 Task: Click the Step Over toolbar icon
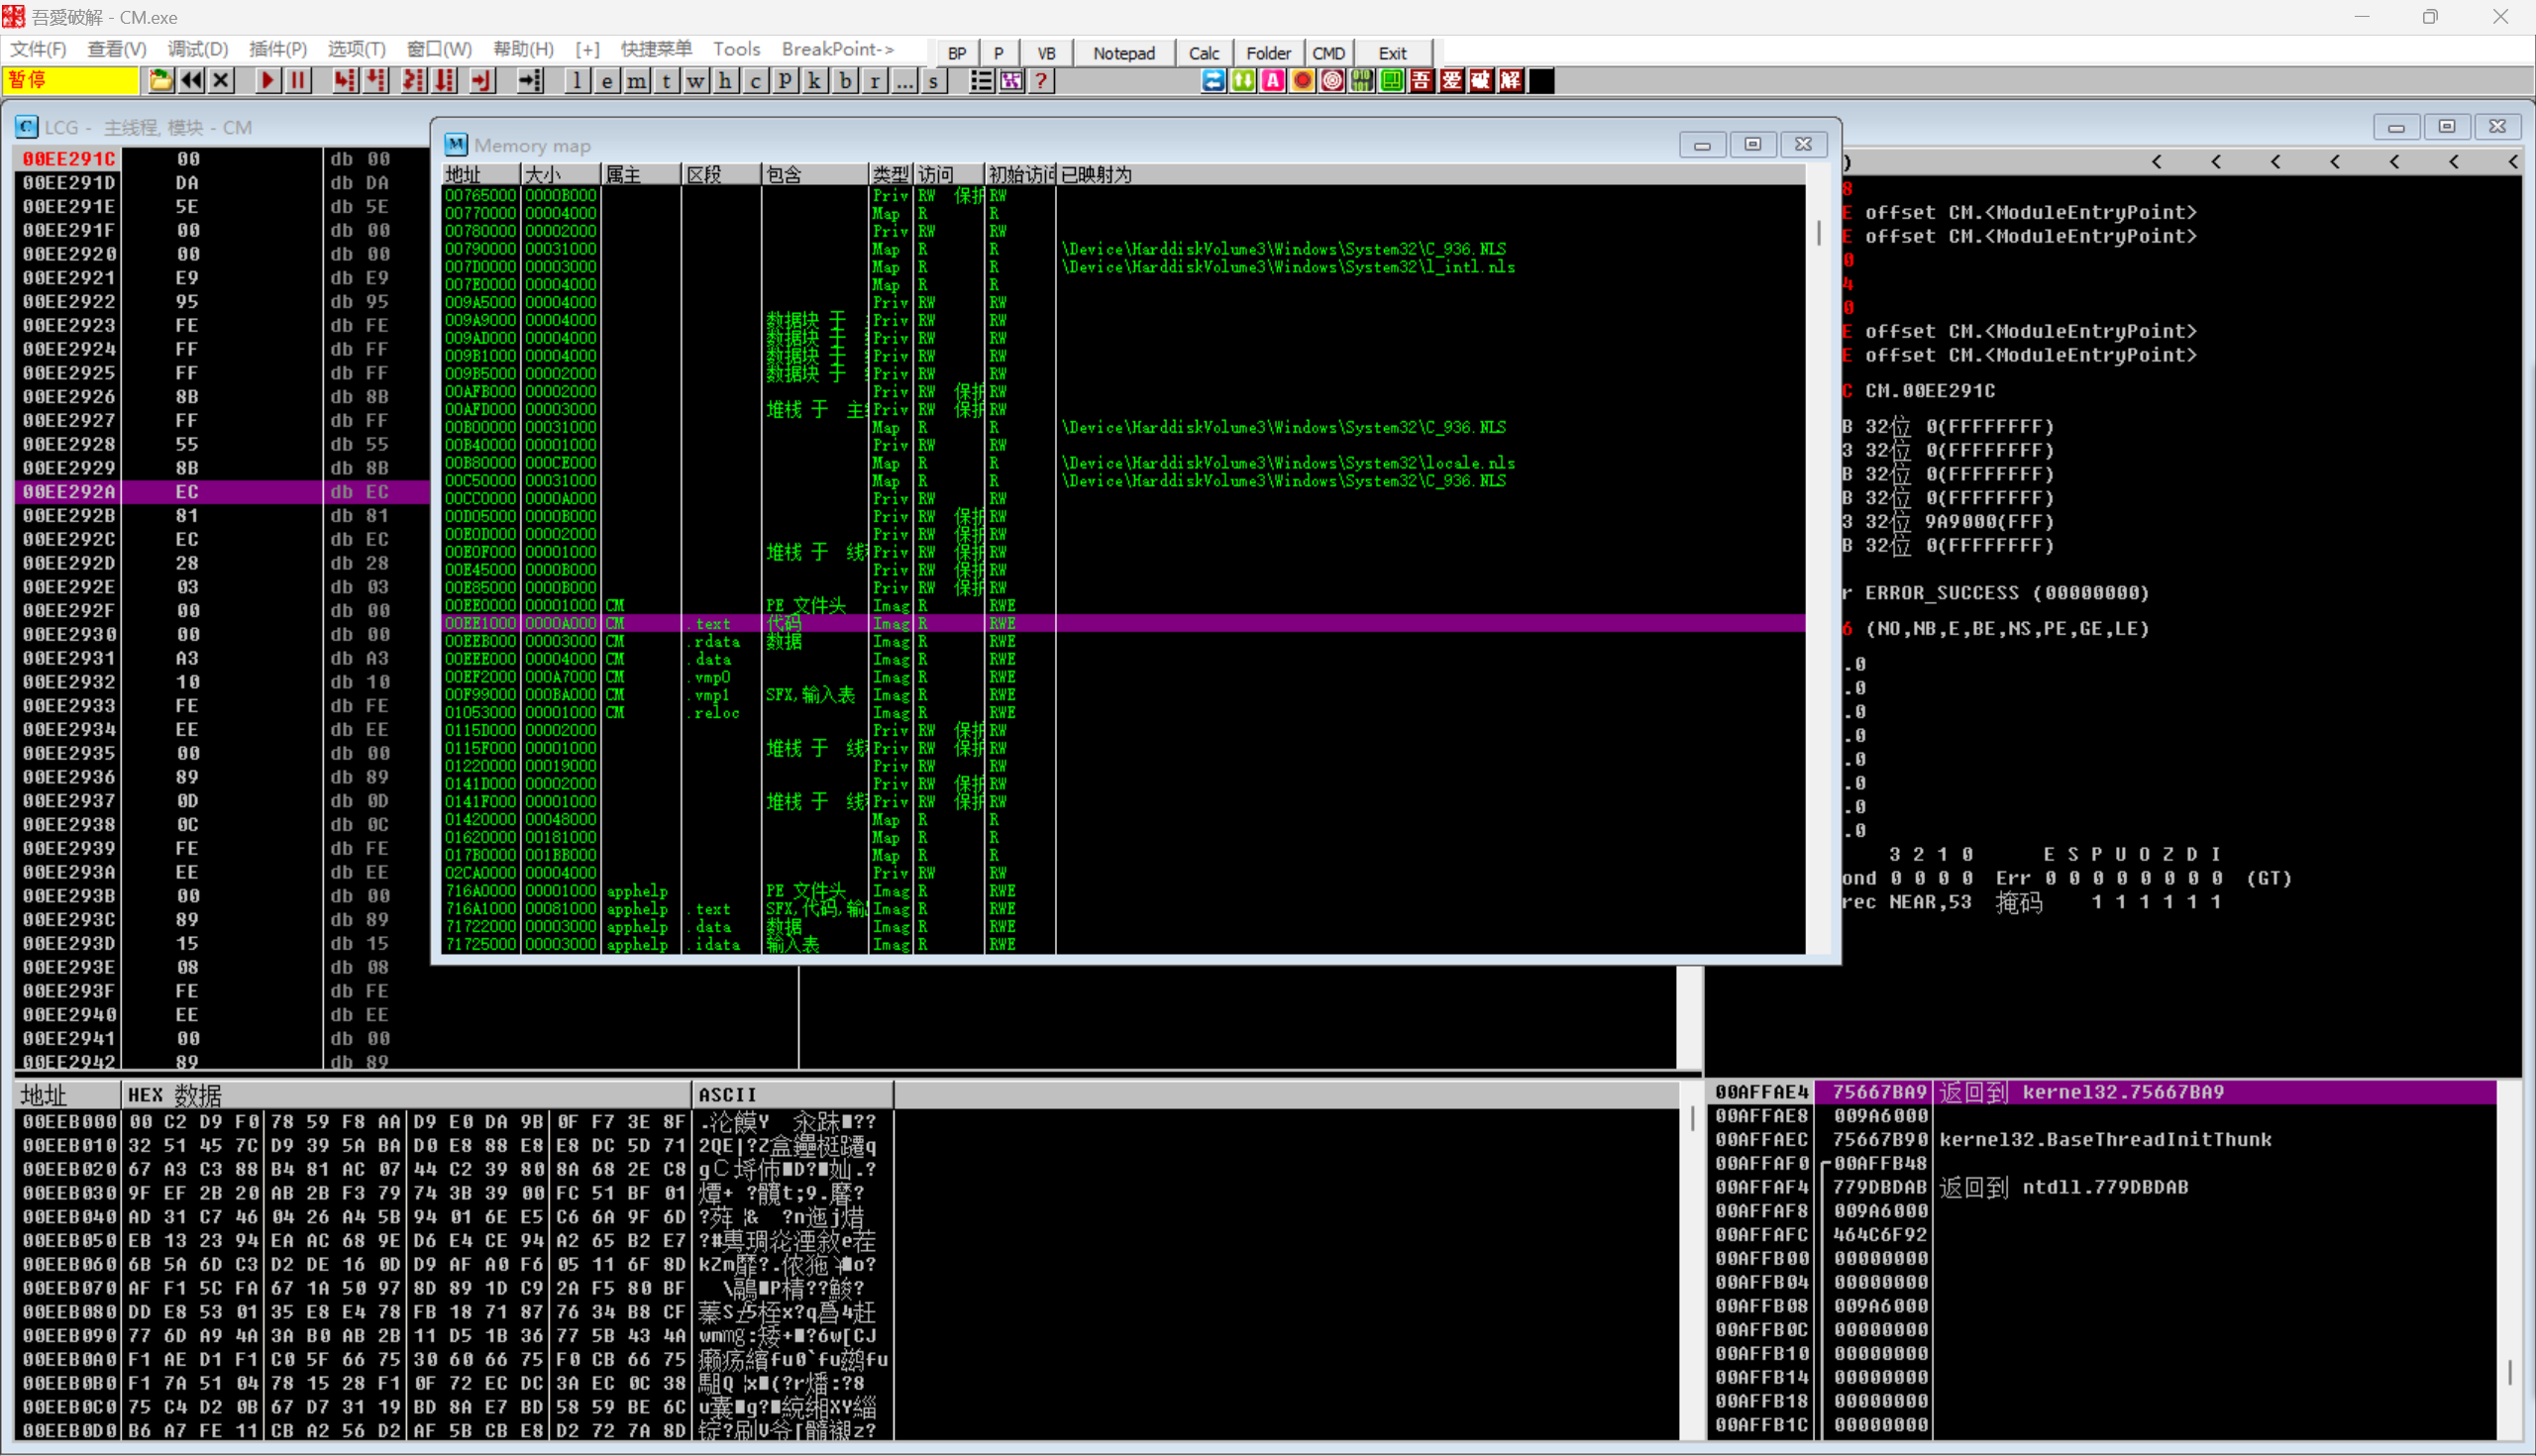pos(376,81)
